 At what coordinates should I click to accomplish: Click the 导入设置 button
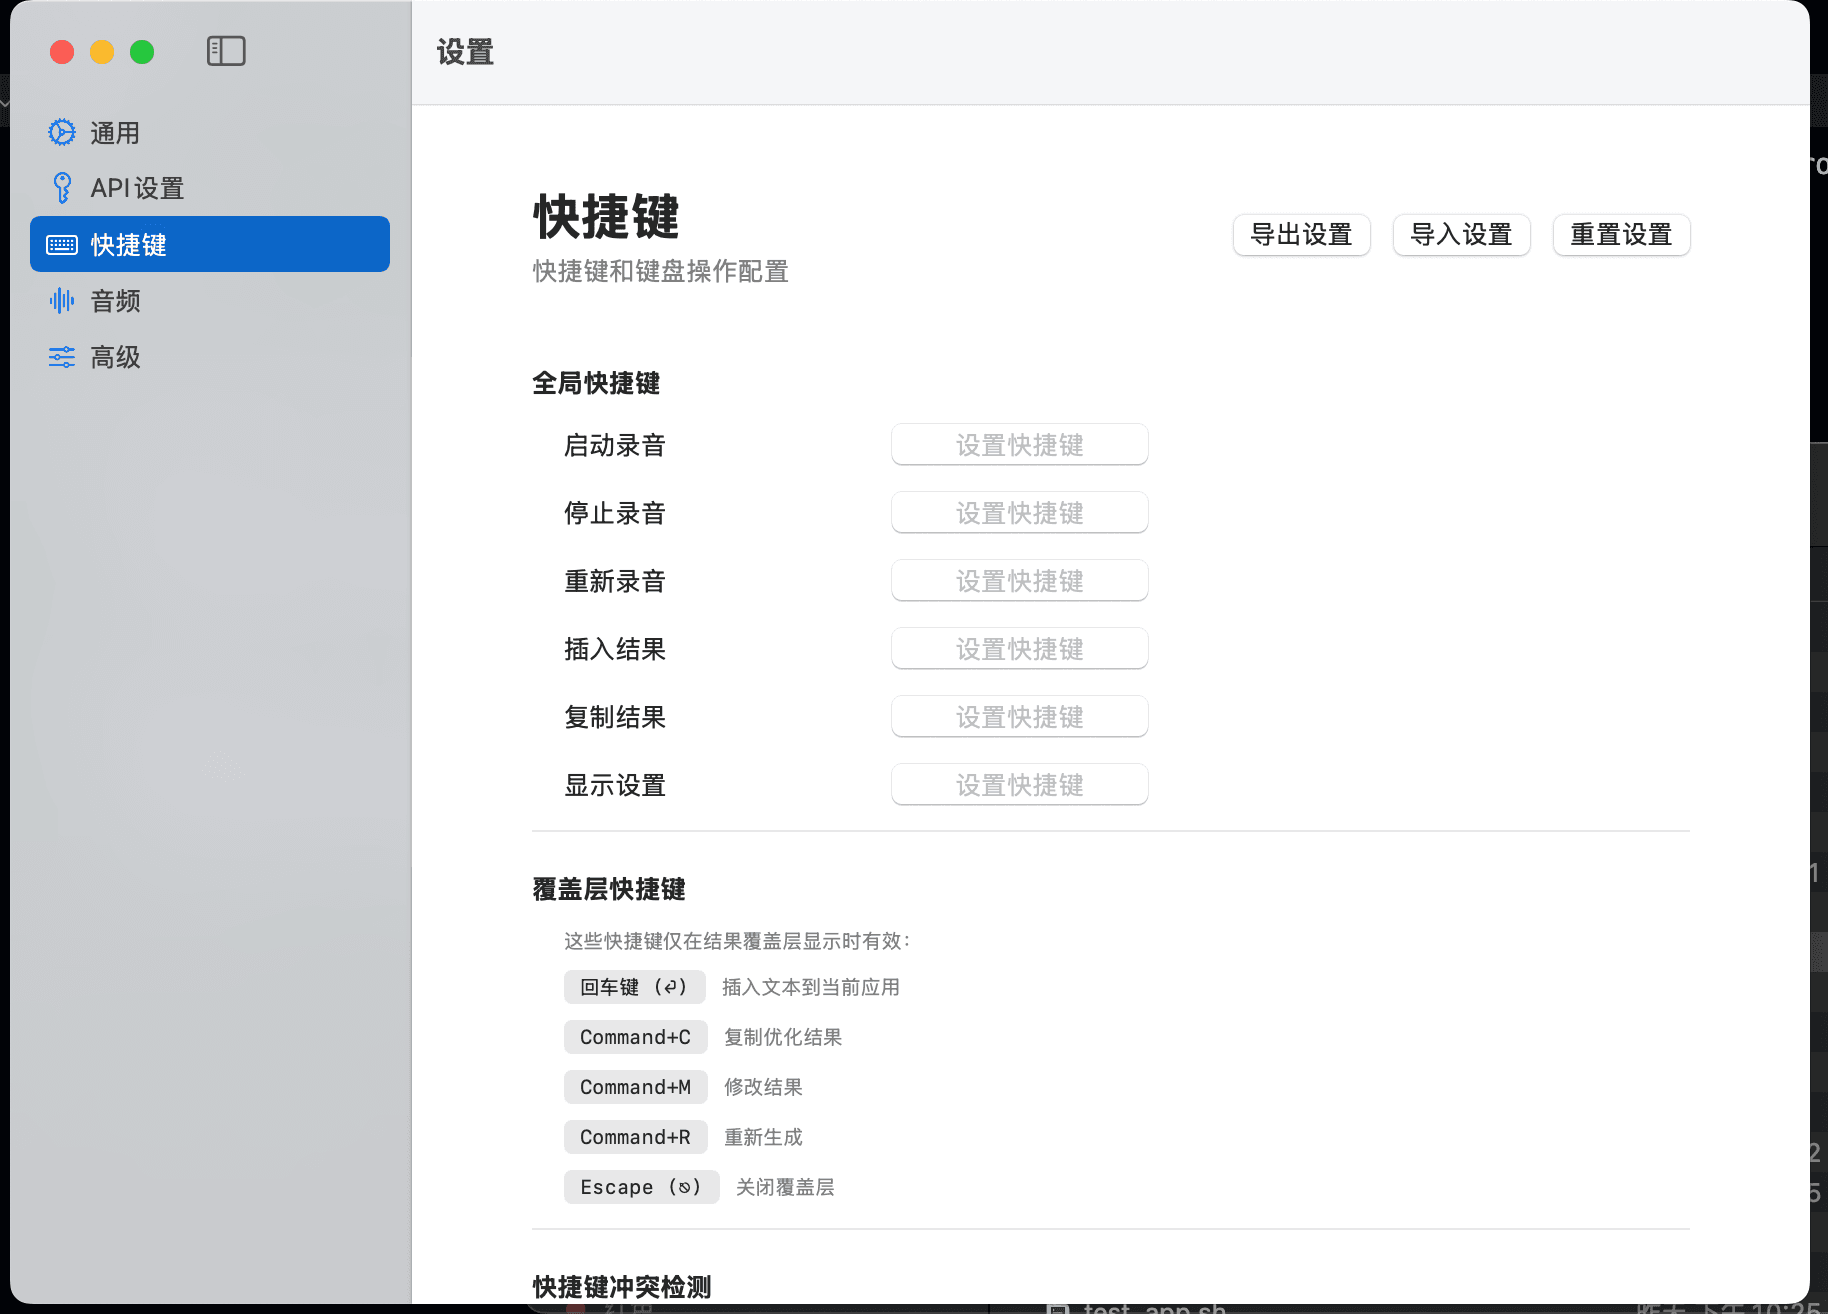[1461, 235]
